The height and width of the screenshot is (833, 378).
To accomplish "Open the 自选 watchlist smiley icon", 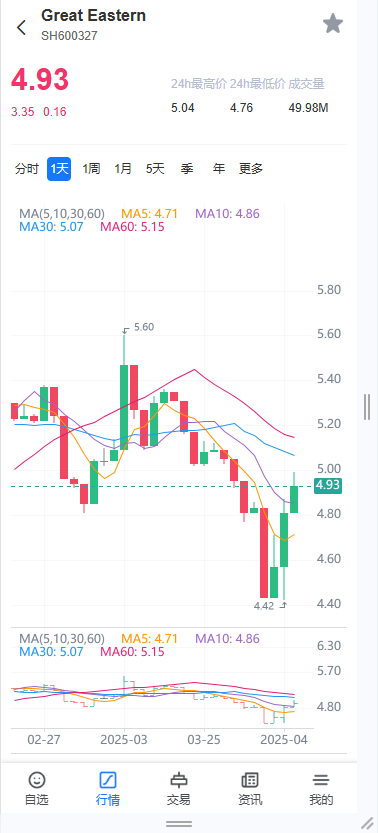I will (37, 780).
